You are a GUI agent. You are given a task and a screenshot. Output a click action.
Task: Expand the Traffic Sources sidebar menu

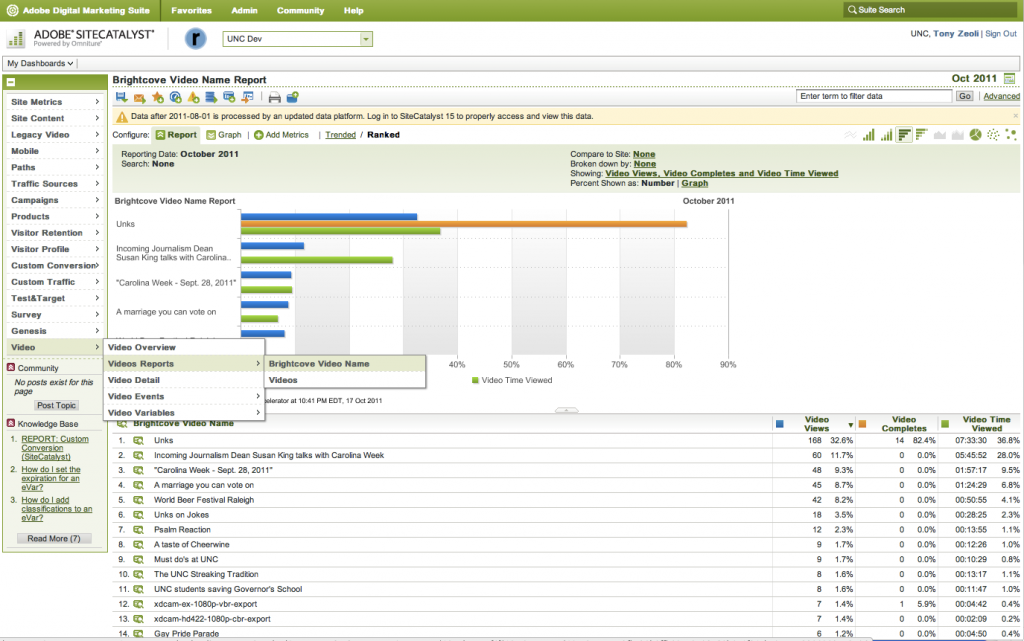coord(56,183)
